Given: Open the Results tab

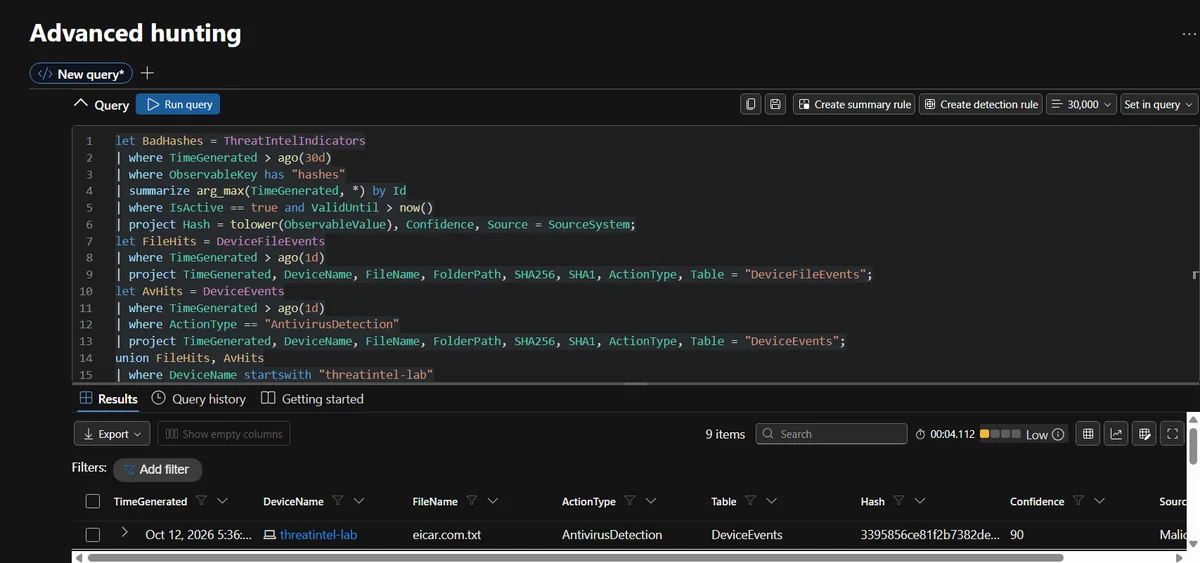Looking at the screenshot, I should [108, 398].
